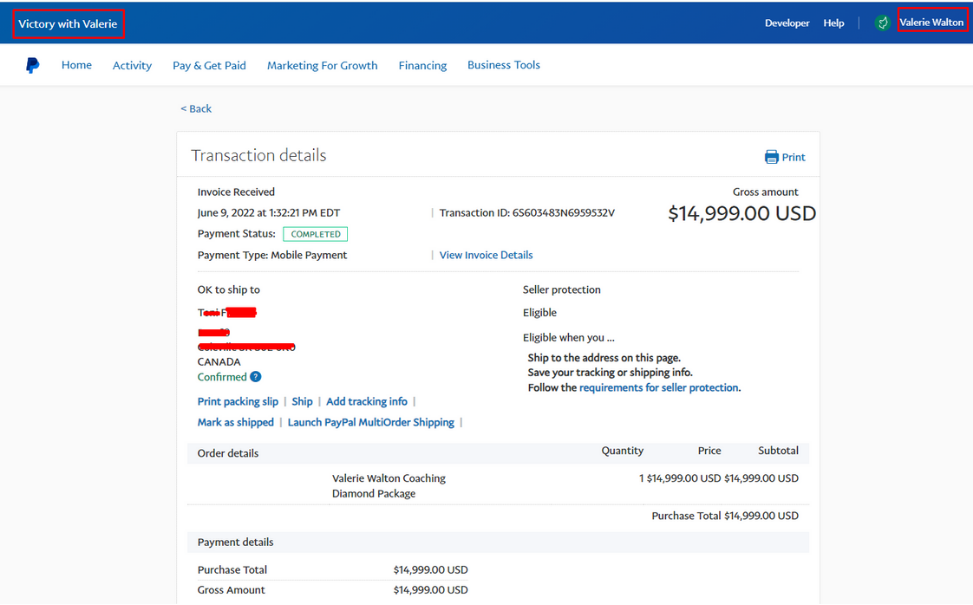Click the Seller protection heading
The image size is (973, 605).
coord(562,290)
